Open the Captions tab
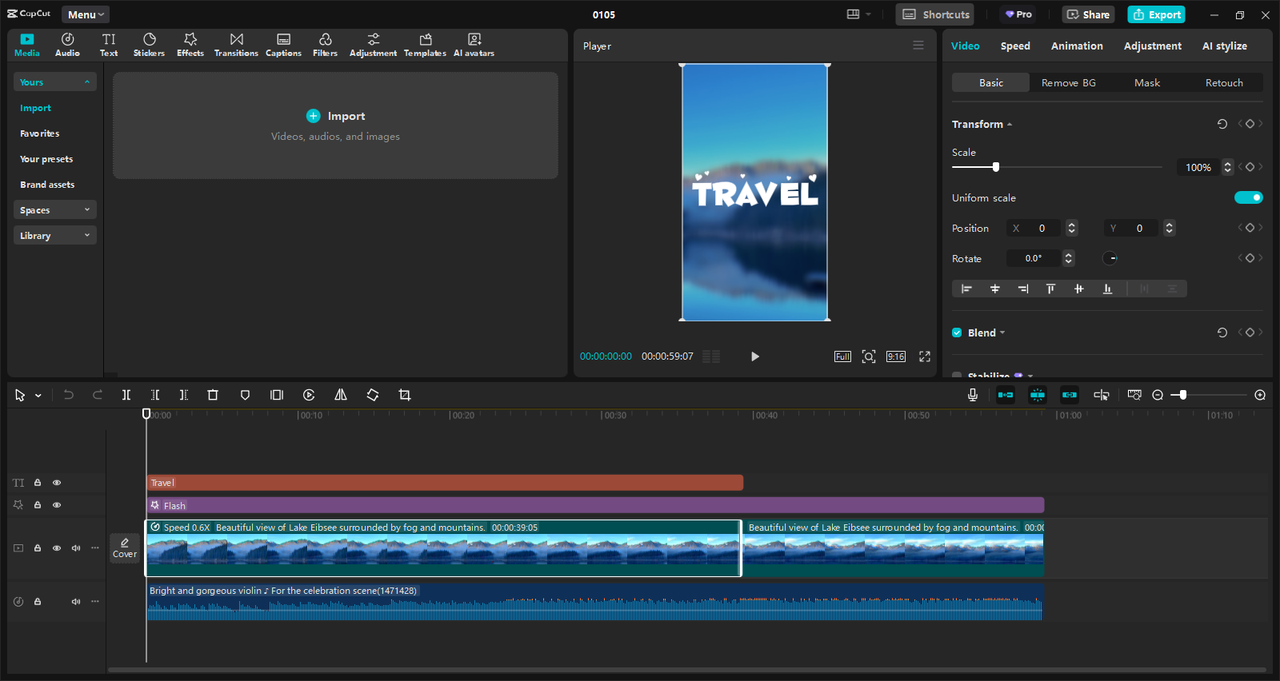This screenshot has width=1280, height=681. point(284,45)
